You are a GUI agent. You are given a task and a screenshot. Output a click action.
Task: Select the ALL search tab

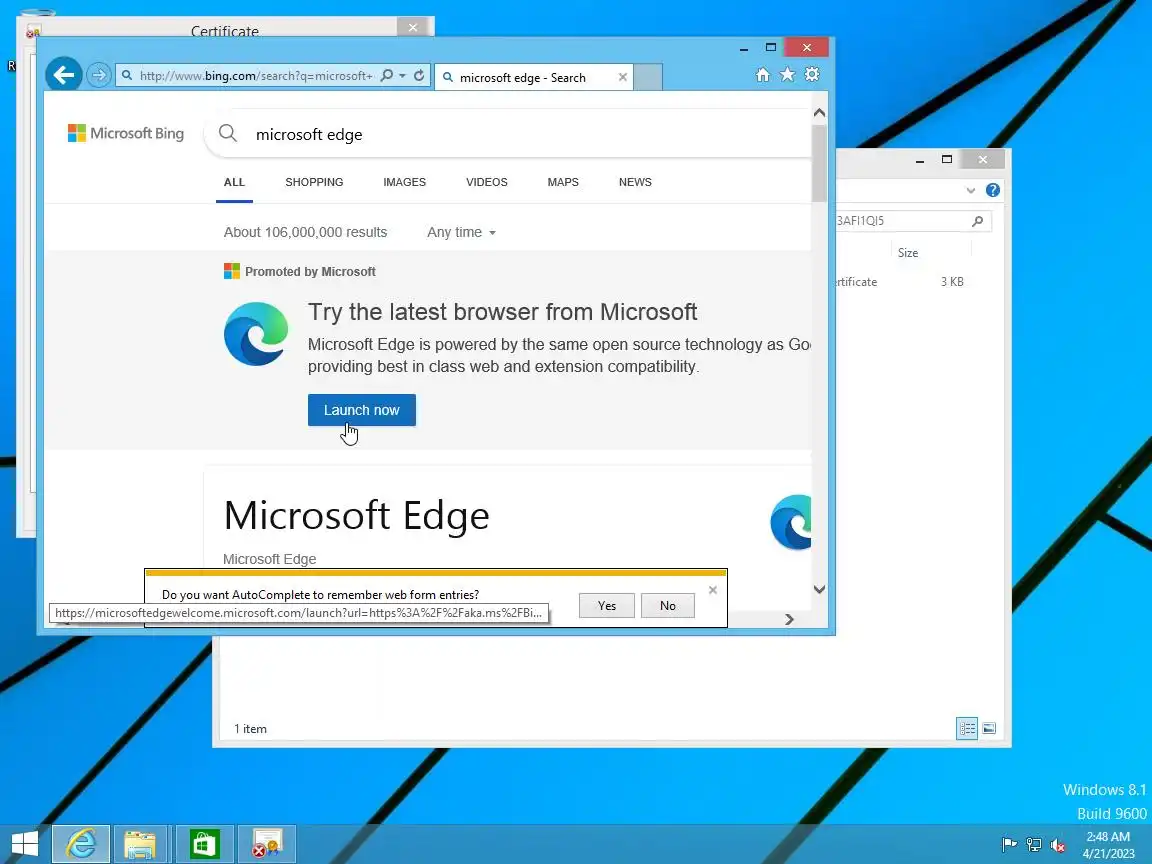234,182
